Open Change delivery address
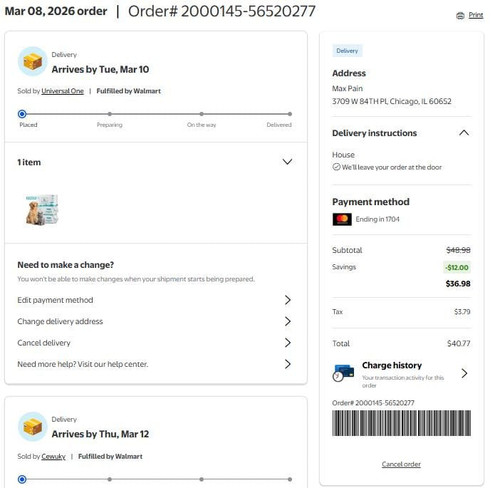Viewport: 500px width, 488px height. coord(154,321)
